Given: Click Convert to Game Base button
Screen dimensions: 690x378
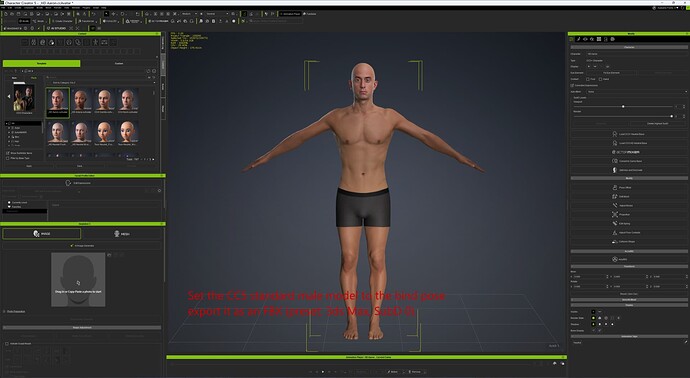Looking at the screenshot, I should (x=629, y=161).
